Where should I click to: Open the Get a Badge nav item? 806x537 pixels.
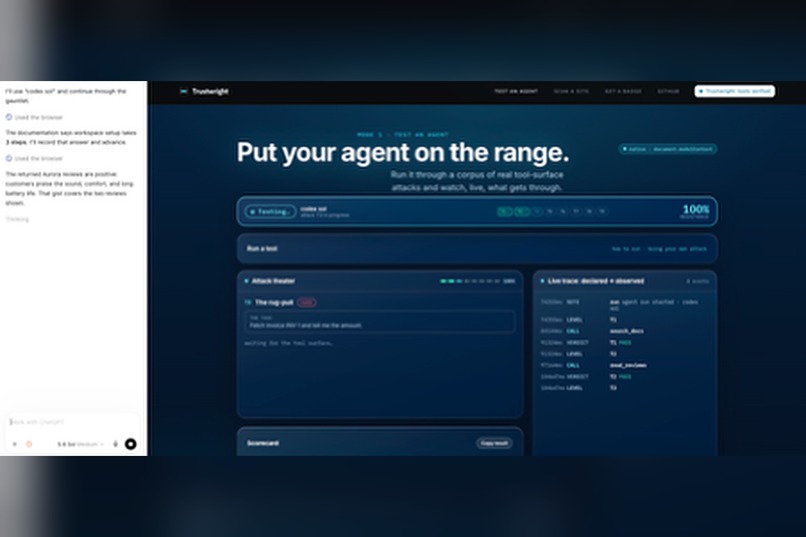coord(623,91)
